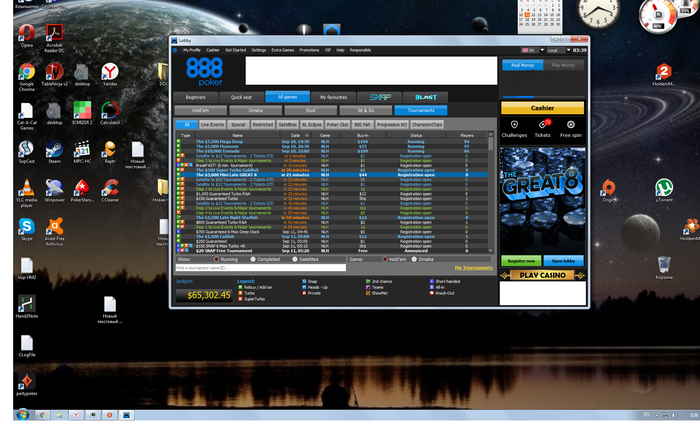
Task: Select the Sit & Go game type
Action: click(x=366, y=110)
